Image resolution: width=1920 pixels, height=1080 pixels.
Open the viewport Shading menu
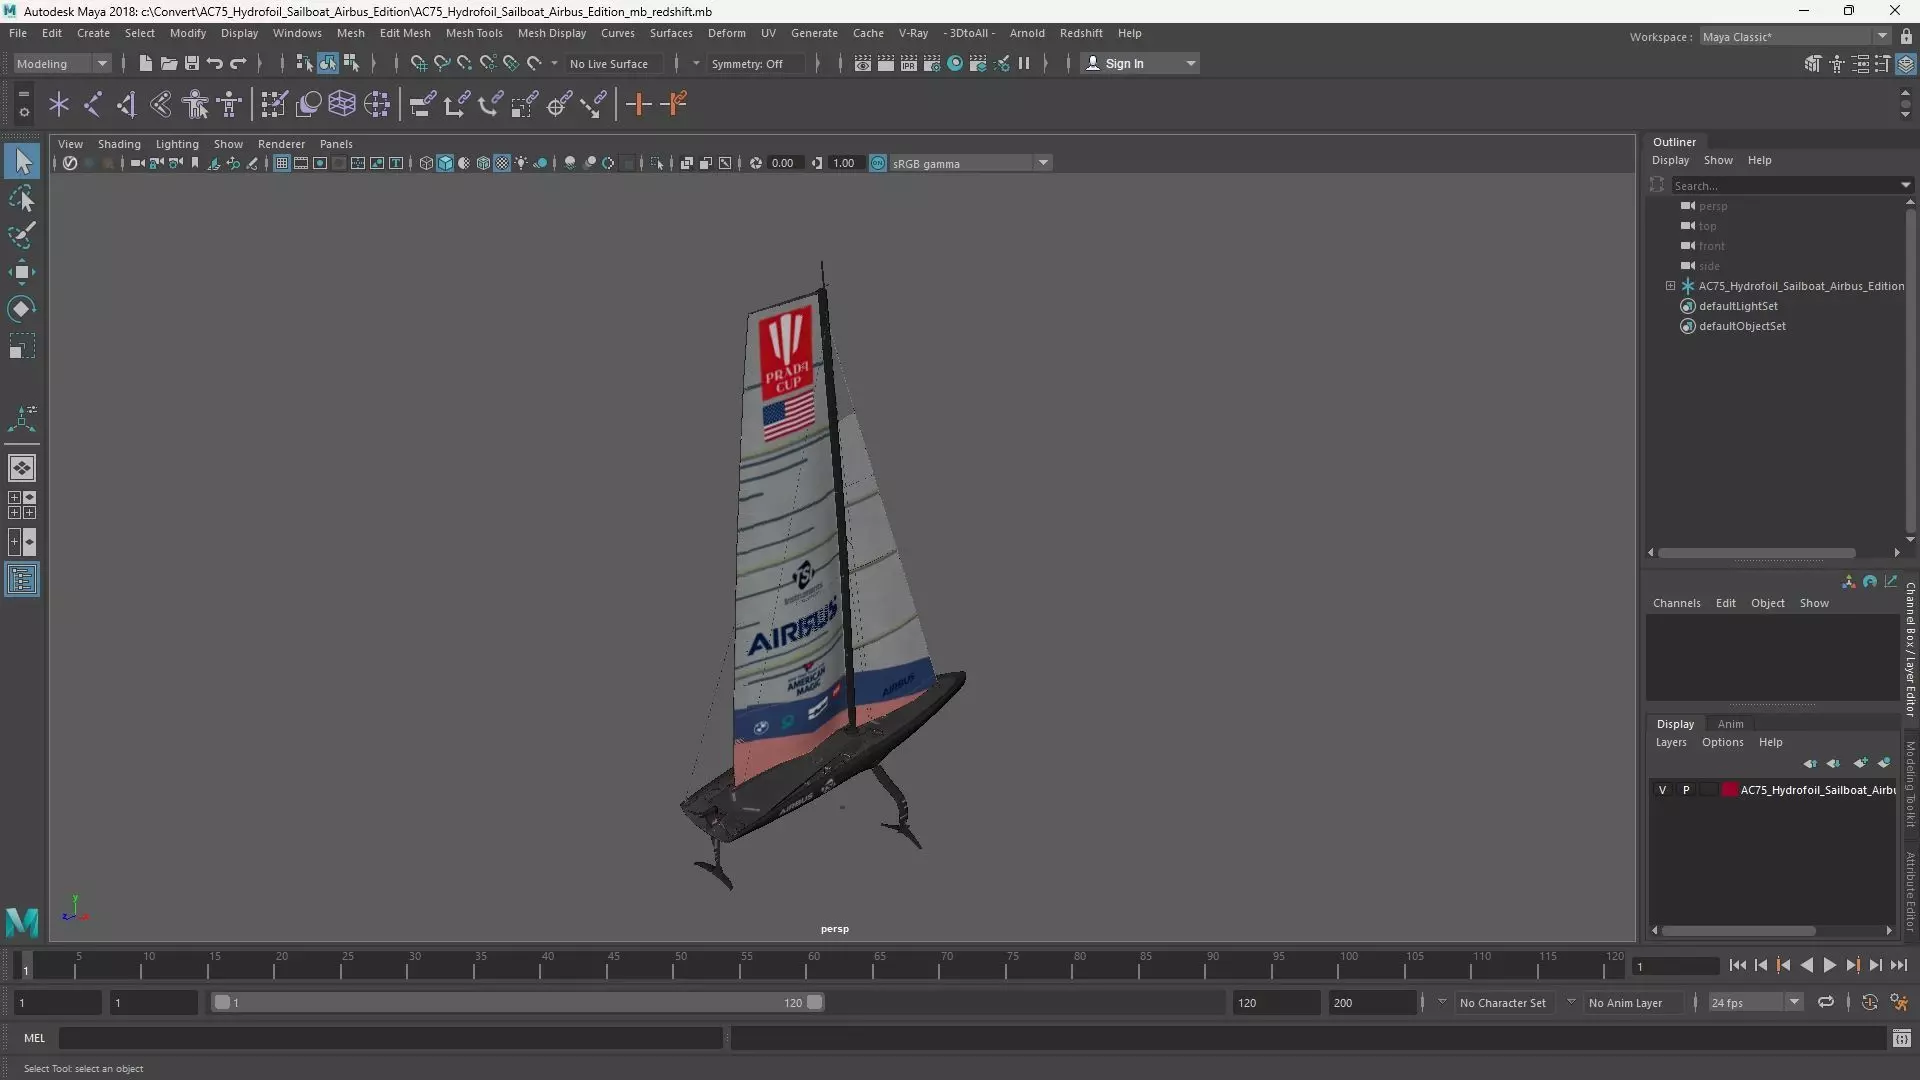119,144
